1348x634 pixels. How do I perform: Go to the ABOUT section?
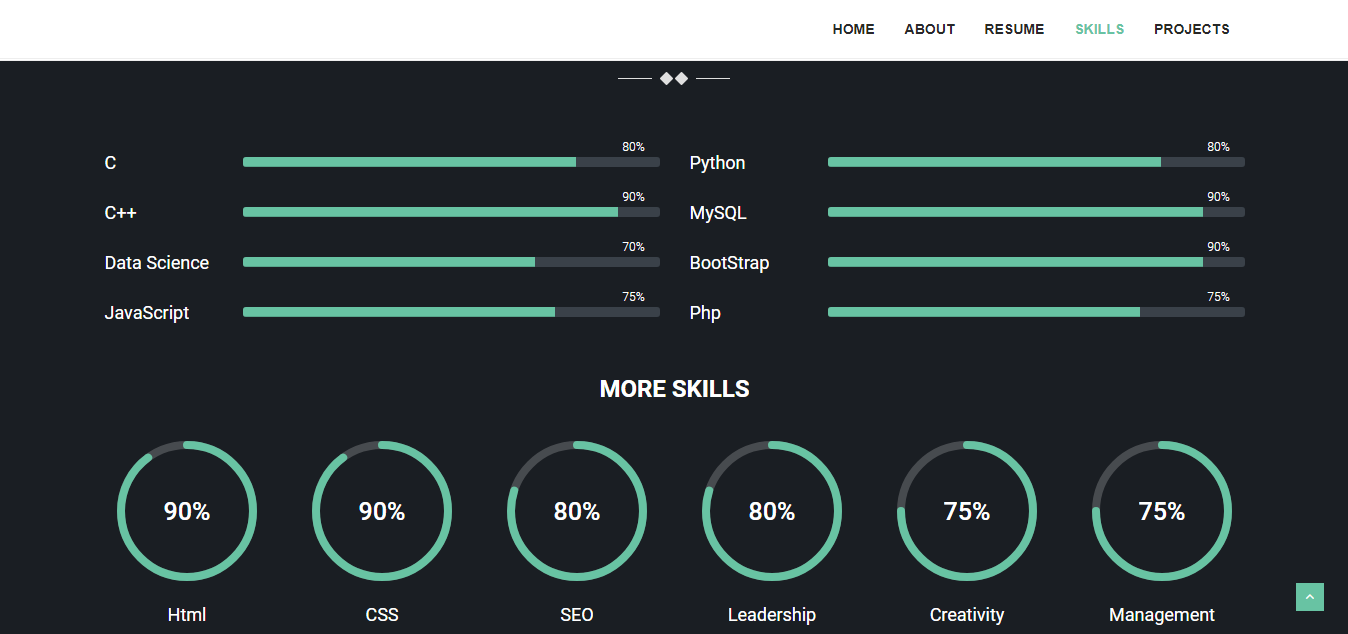[x=930, y=29]
